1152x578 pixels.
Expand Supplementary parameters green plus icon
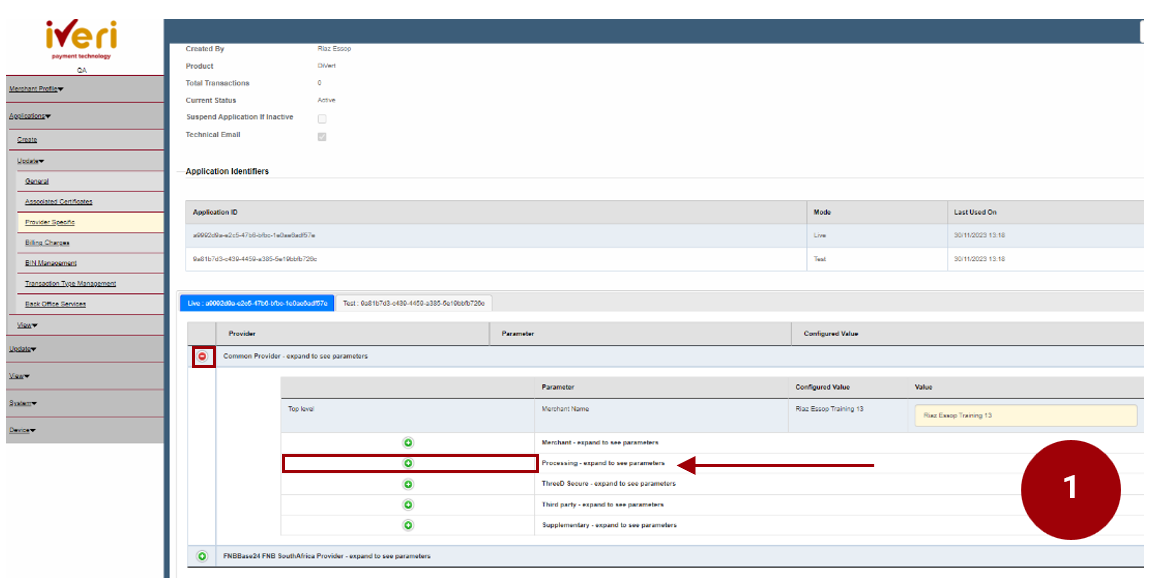(408, 525)
